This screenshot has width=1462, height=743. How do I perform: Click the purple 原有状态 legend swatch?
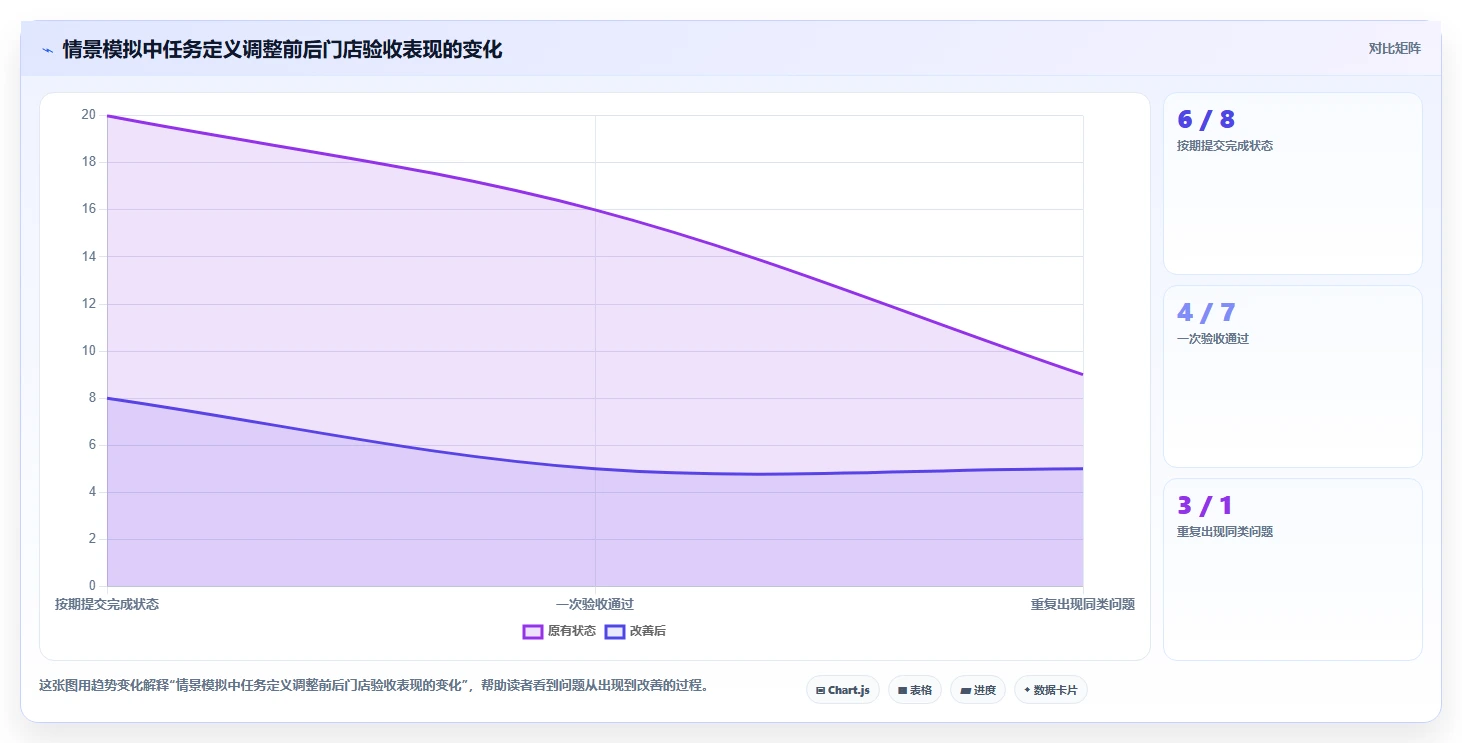[533, 631]
